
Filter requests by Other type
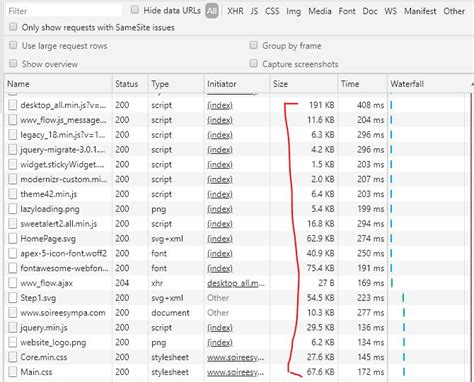click(x=454, y=11)
